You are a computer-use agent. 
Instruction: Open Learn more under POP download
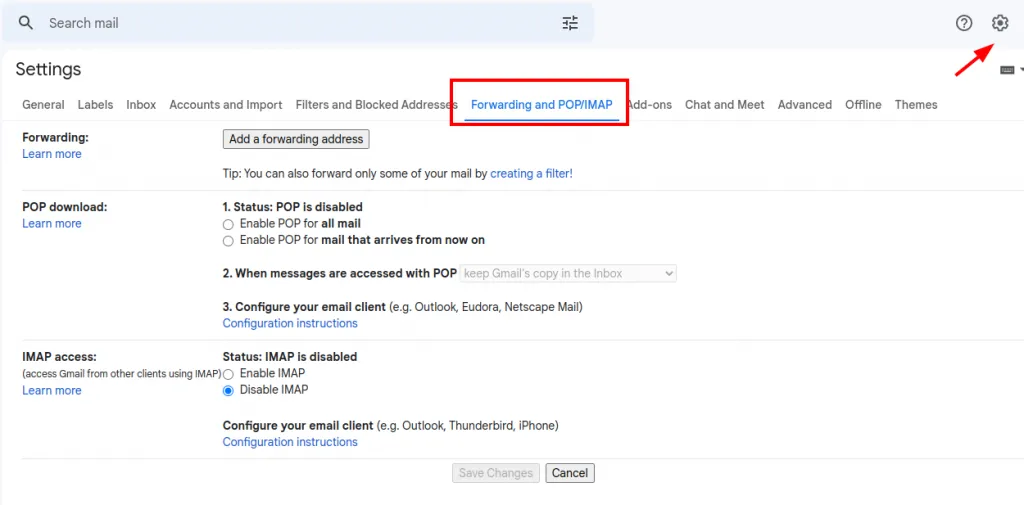[52, 223]
